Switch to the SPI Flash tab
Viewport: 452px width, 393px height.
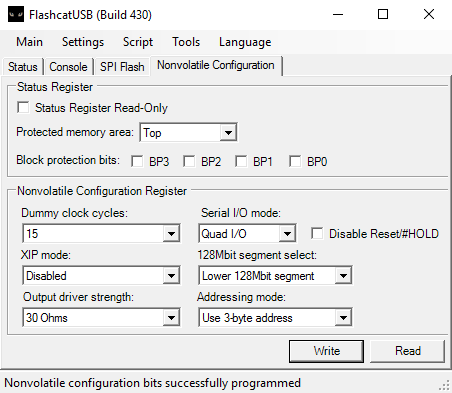click(122, 67)
